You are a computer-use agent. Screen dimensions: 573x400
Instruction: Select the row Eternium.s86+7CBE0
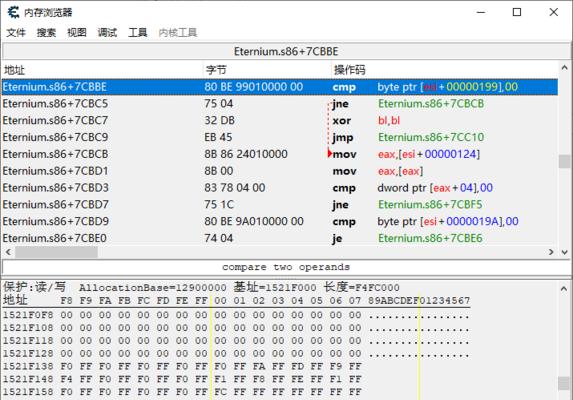pyautogui.click(x=280, y=238)
